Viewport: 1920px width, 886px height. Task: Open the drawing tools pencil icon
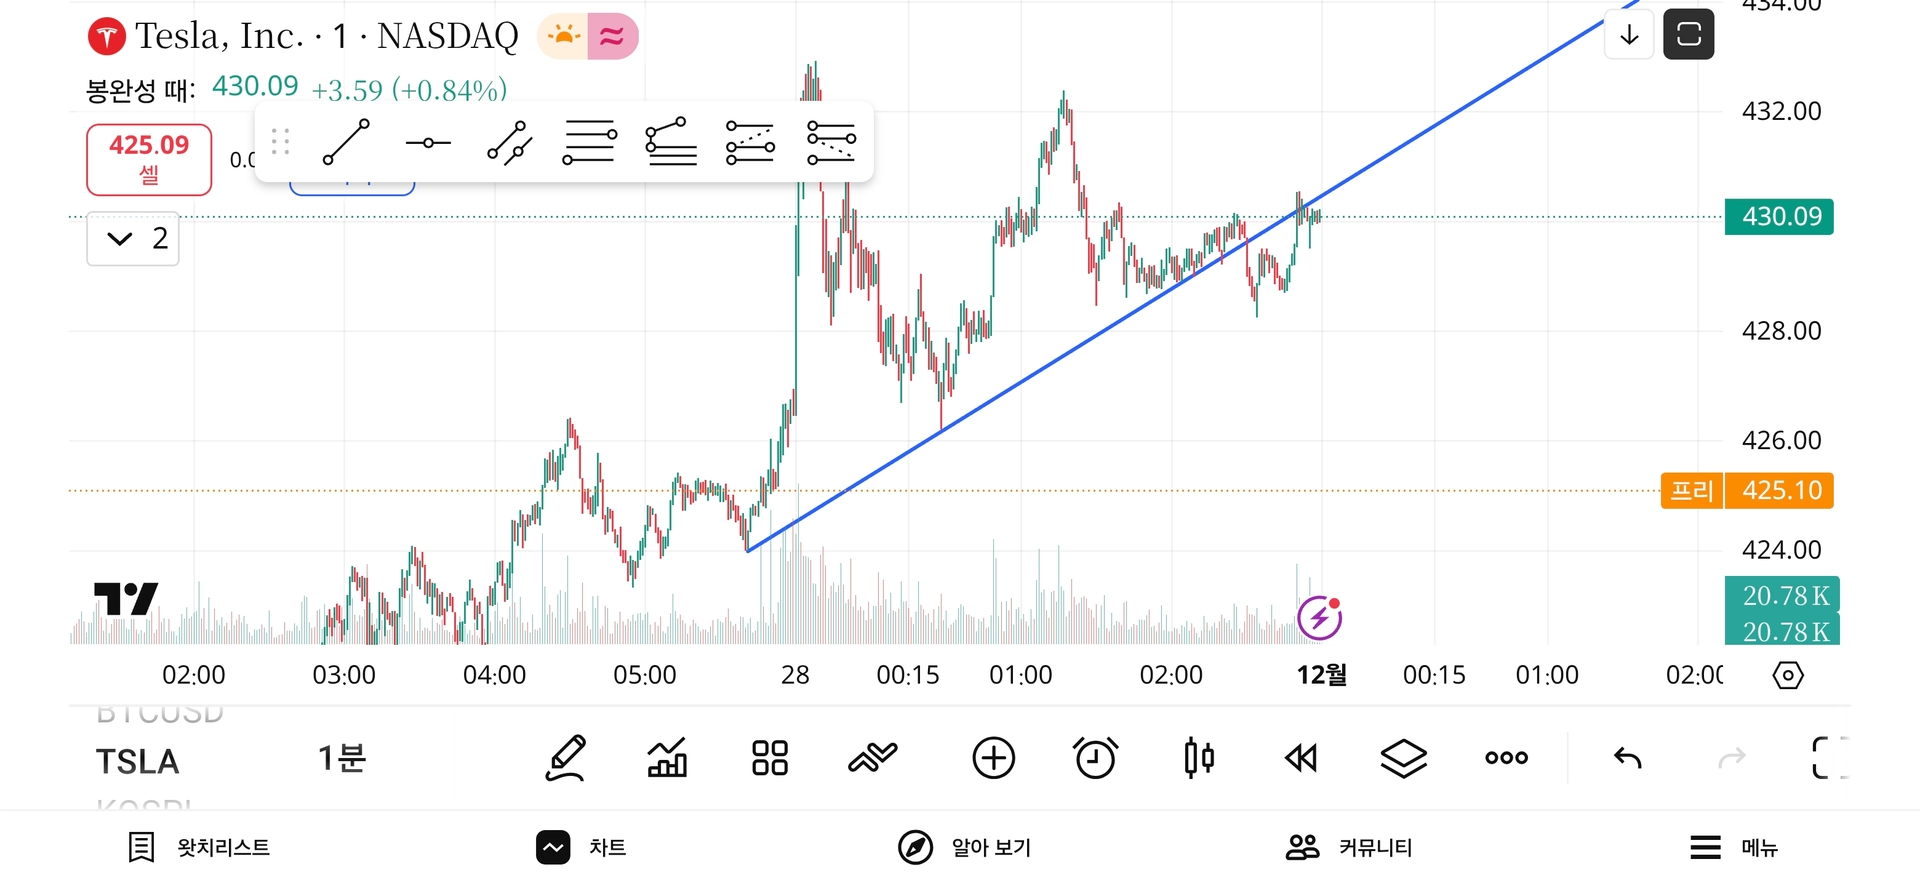[565, 758]
